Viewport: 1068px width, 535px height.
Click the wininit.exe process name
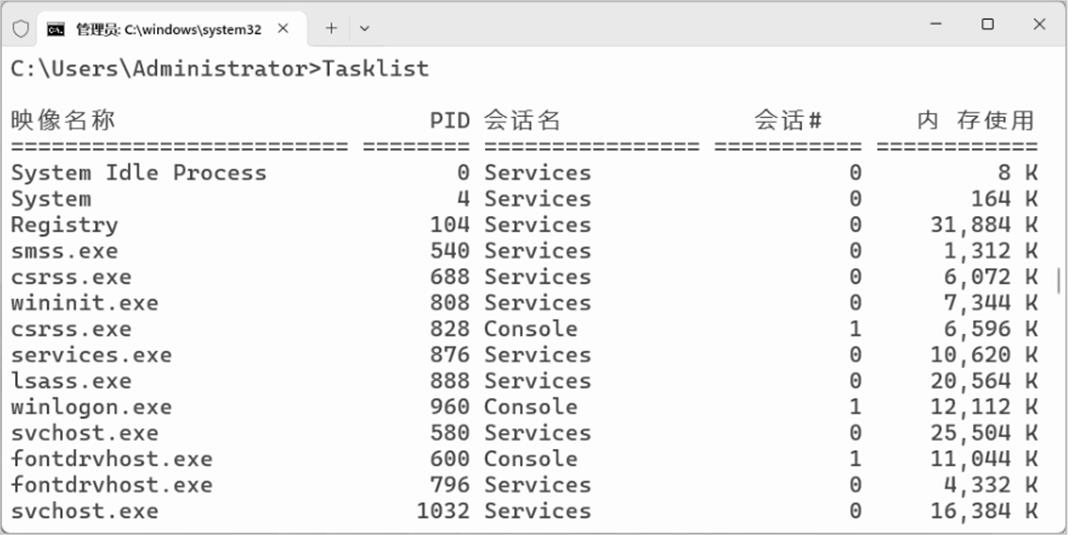point(84,303)
